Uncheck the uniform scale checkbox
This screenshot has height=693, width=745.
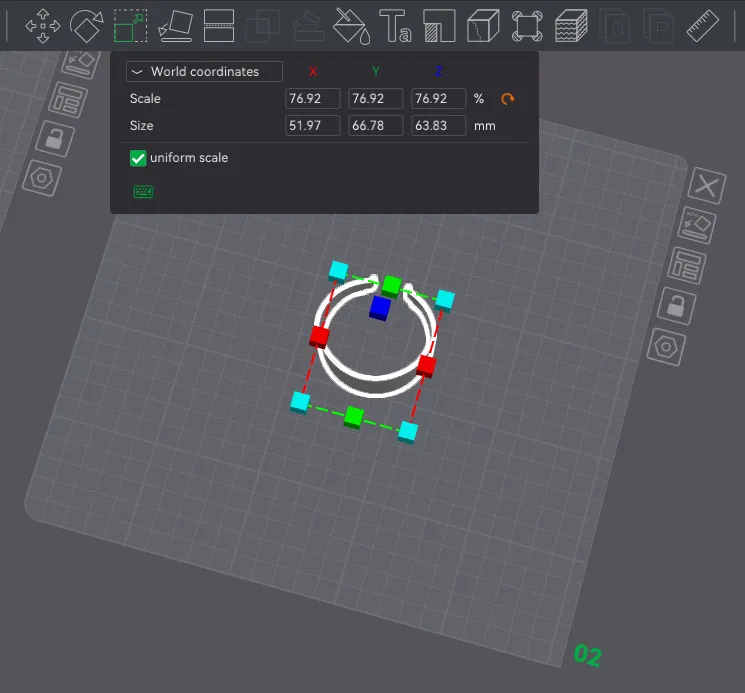[138, 158]
